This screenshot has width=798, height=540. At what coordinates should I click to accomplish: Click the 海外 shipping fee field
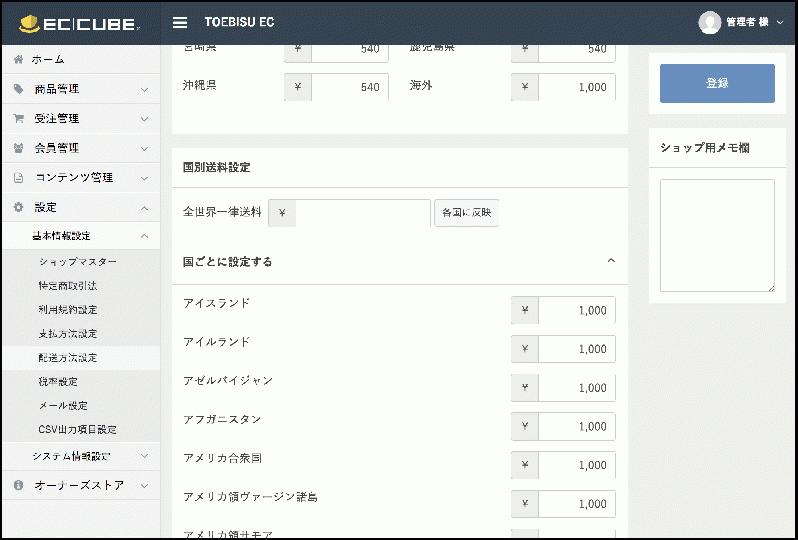(x=577, y=87)
